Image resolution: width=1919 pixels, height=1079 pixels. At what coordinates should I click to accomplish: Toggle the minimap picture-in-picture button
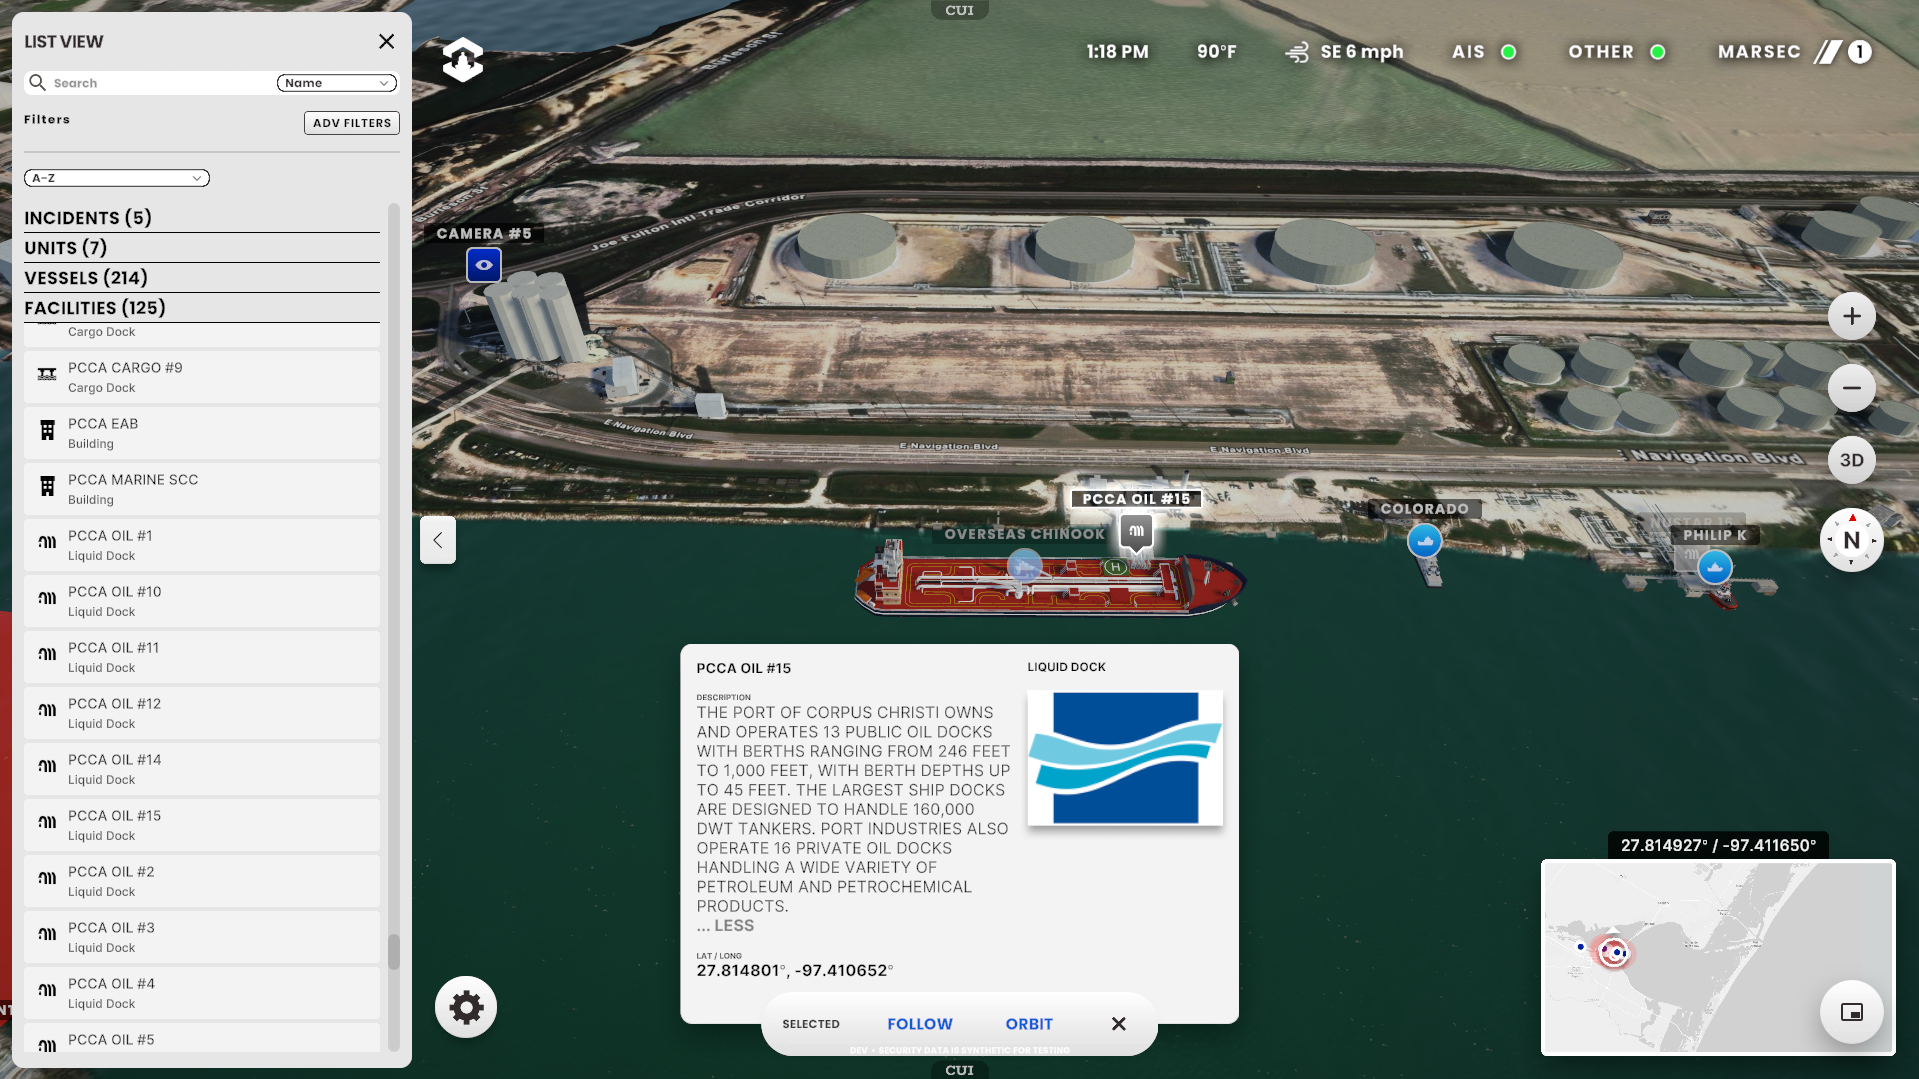click(1851, 1012)
